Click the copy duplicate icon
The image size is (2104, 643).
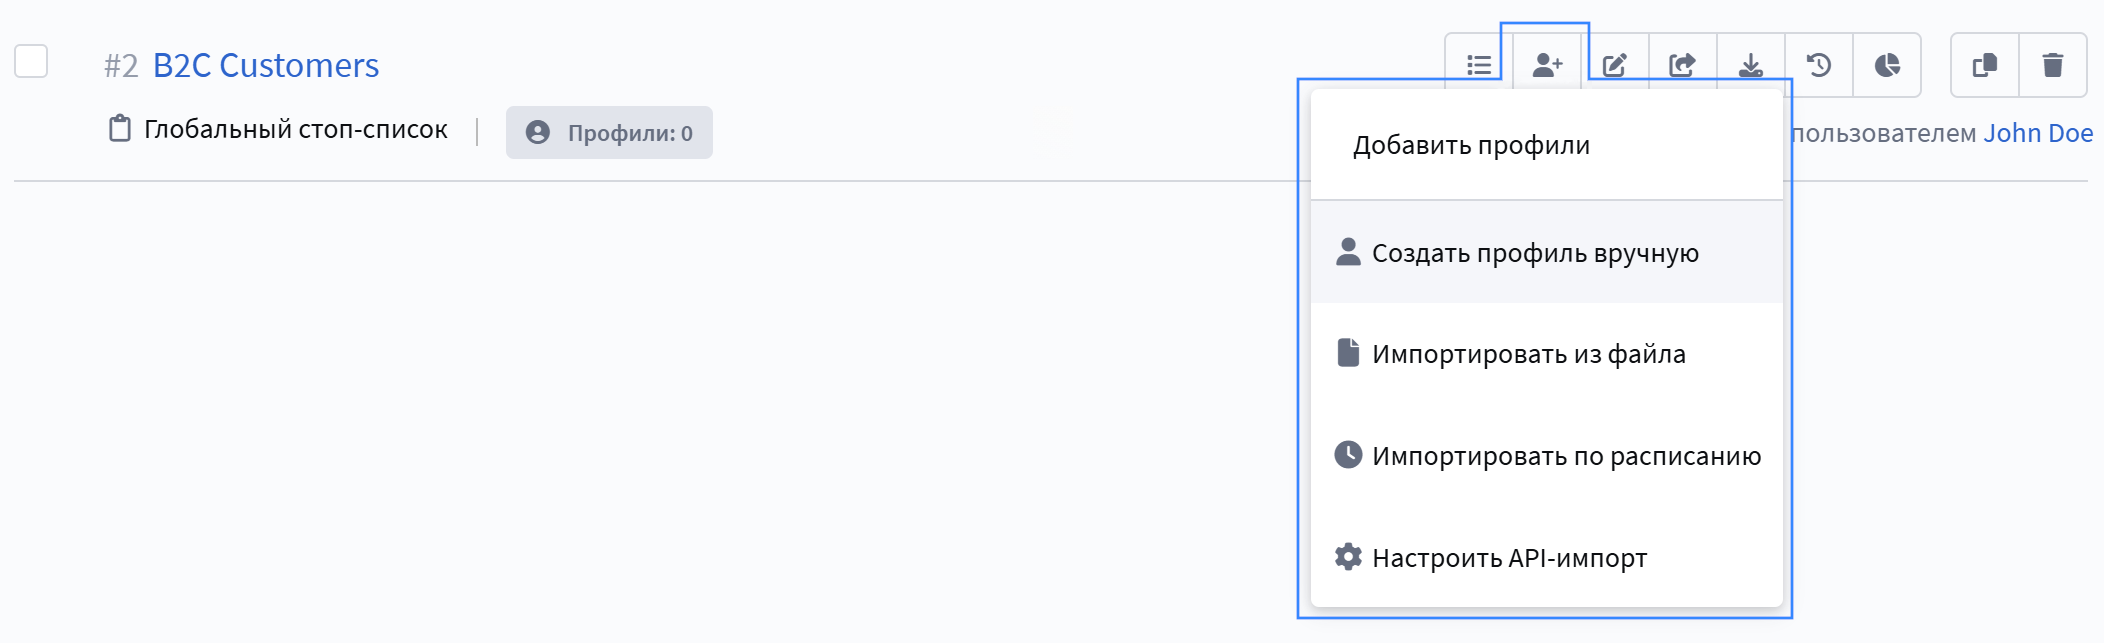1985,66
